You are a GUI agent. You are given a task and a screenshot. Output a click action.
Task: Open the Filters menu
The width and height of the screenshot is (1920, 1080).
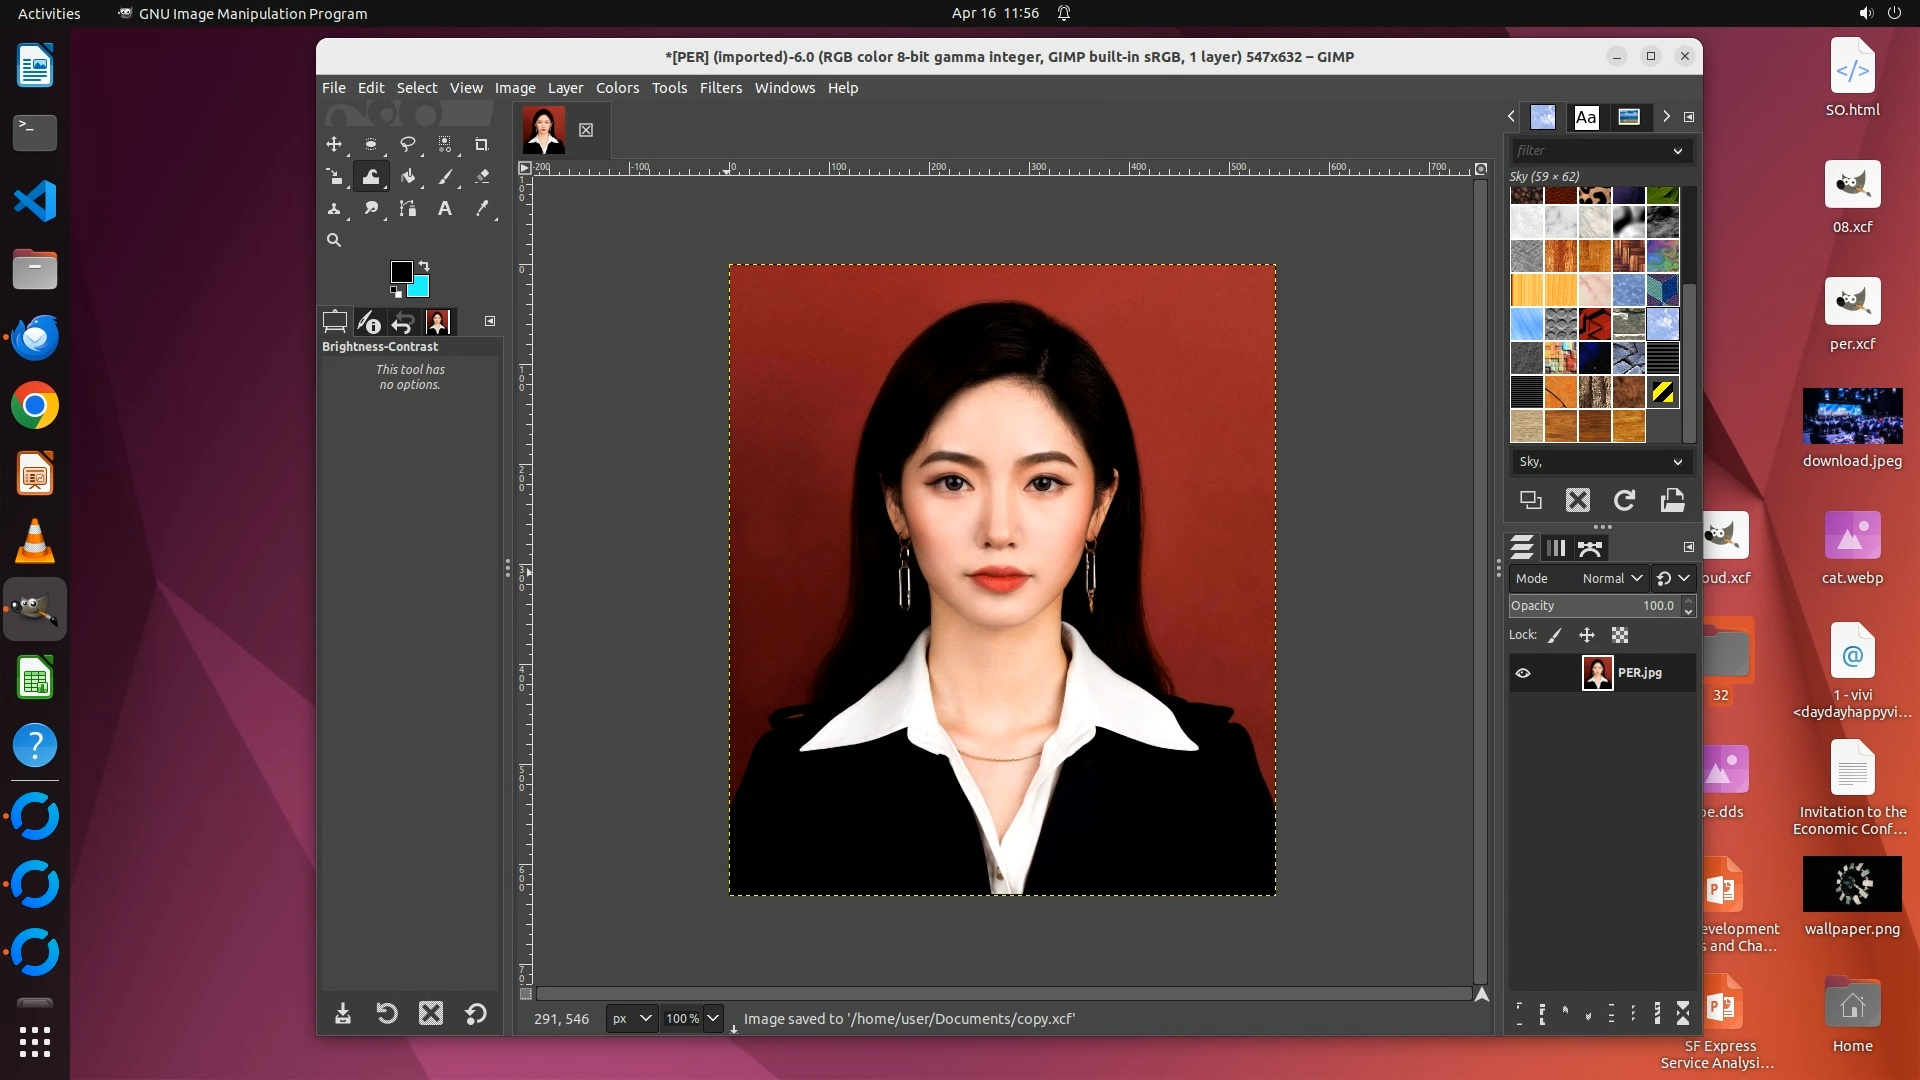coord(720,88)
